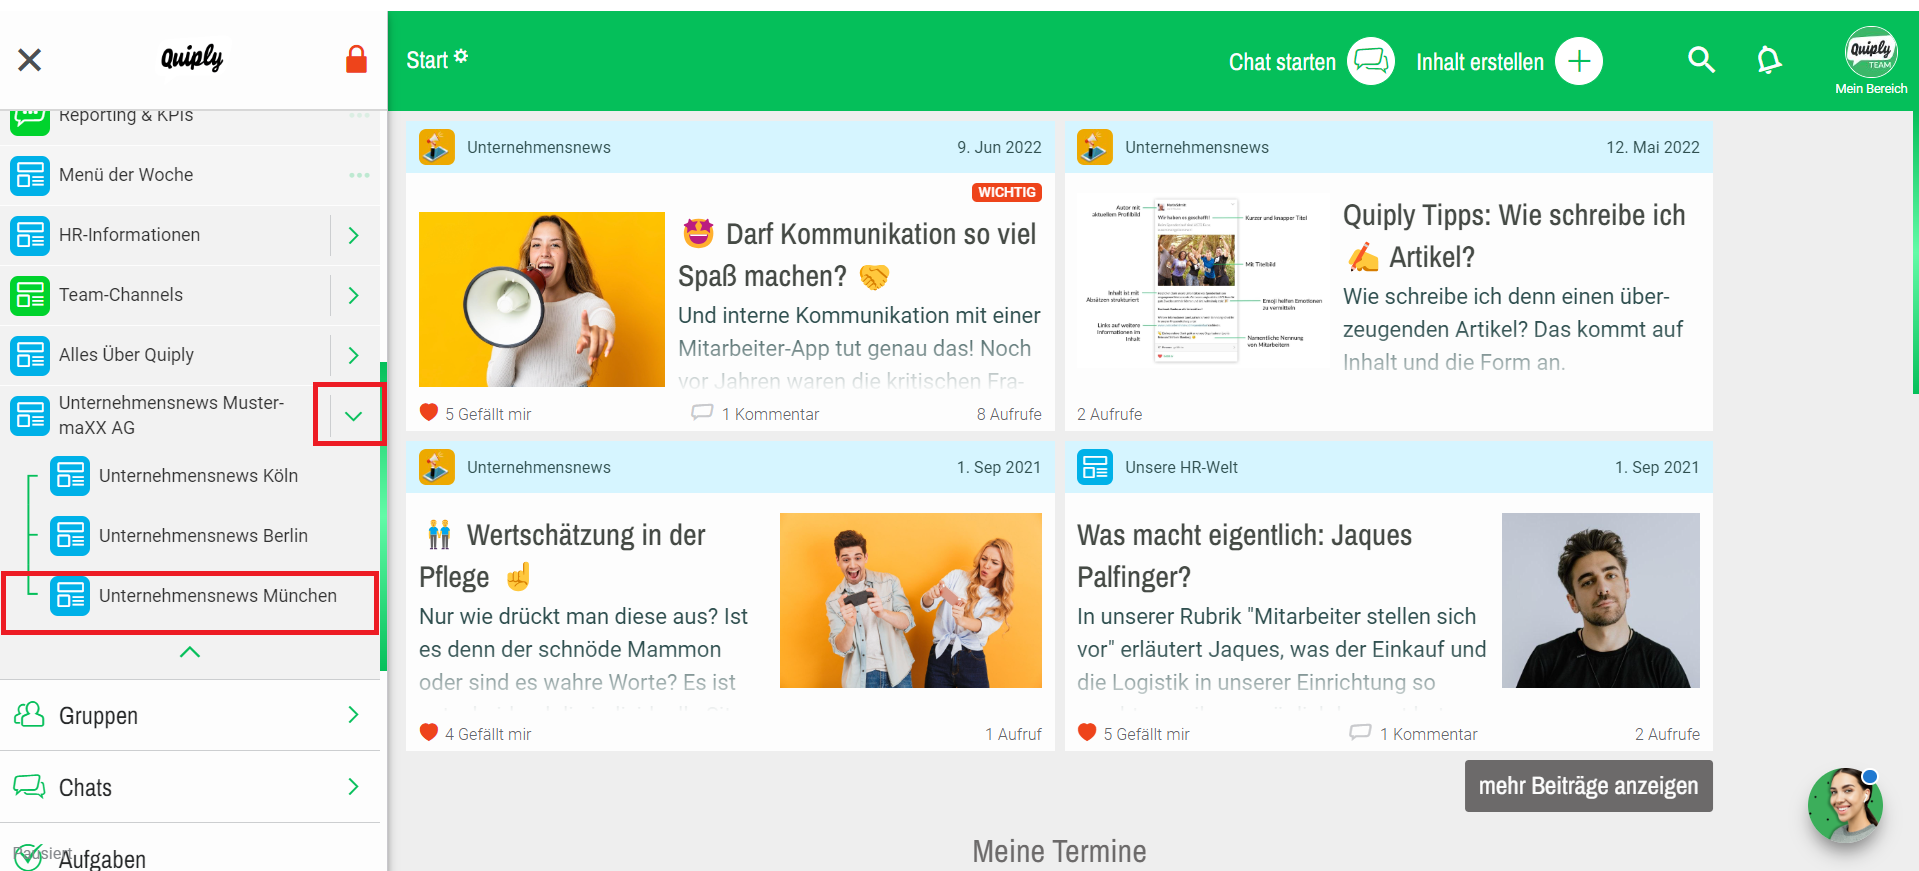Screen dimensions: 1919x871
Task: Click the Gruppen people icon
Action: (x=29, y=714)
